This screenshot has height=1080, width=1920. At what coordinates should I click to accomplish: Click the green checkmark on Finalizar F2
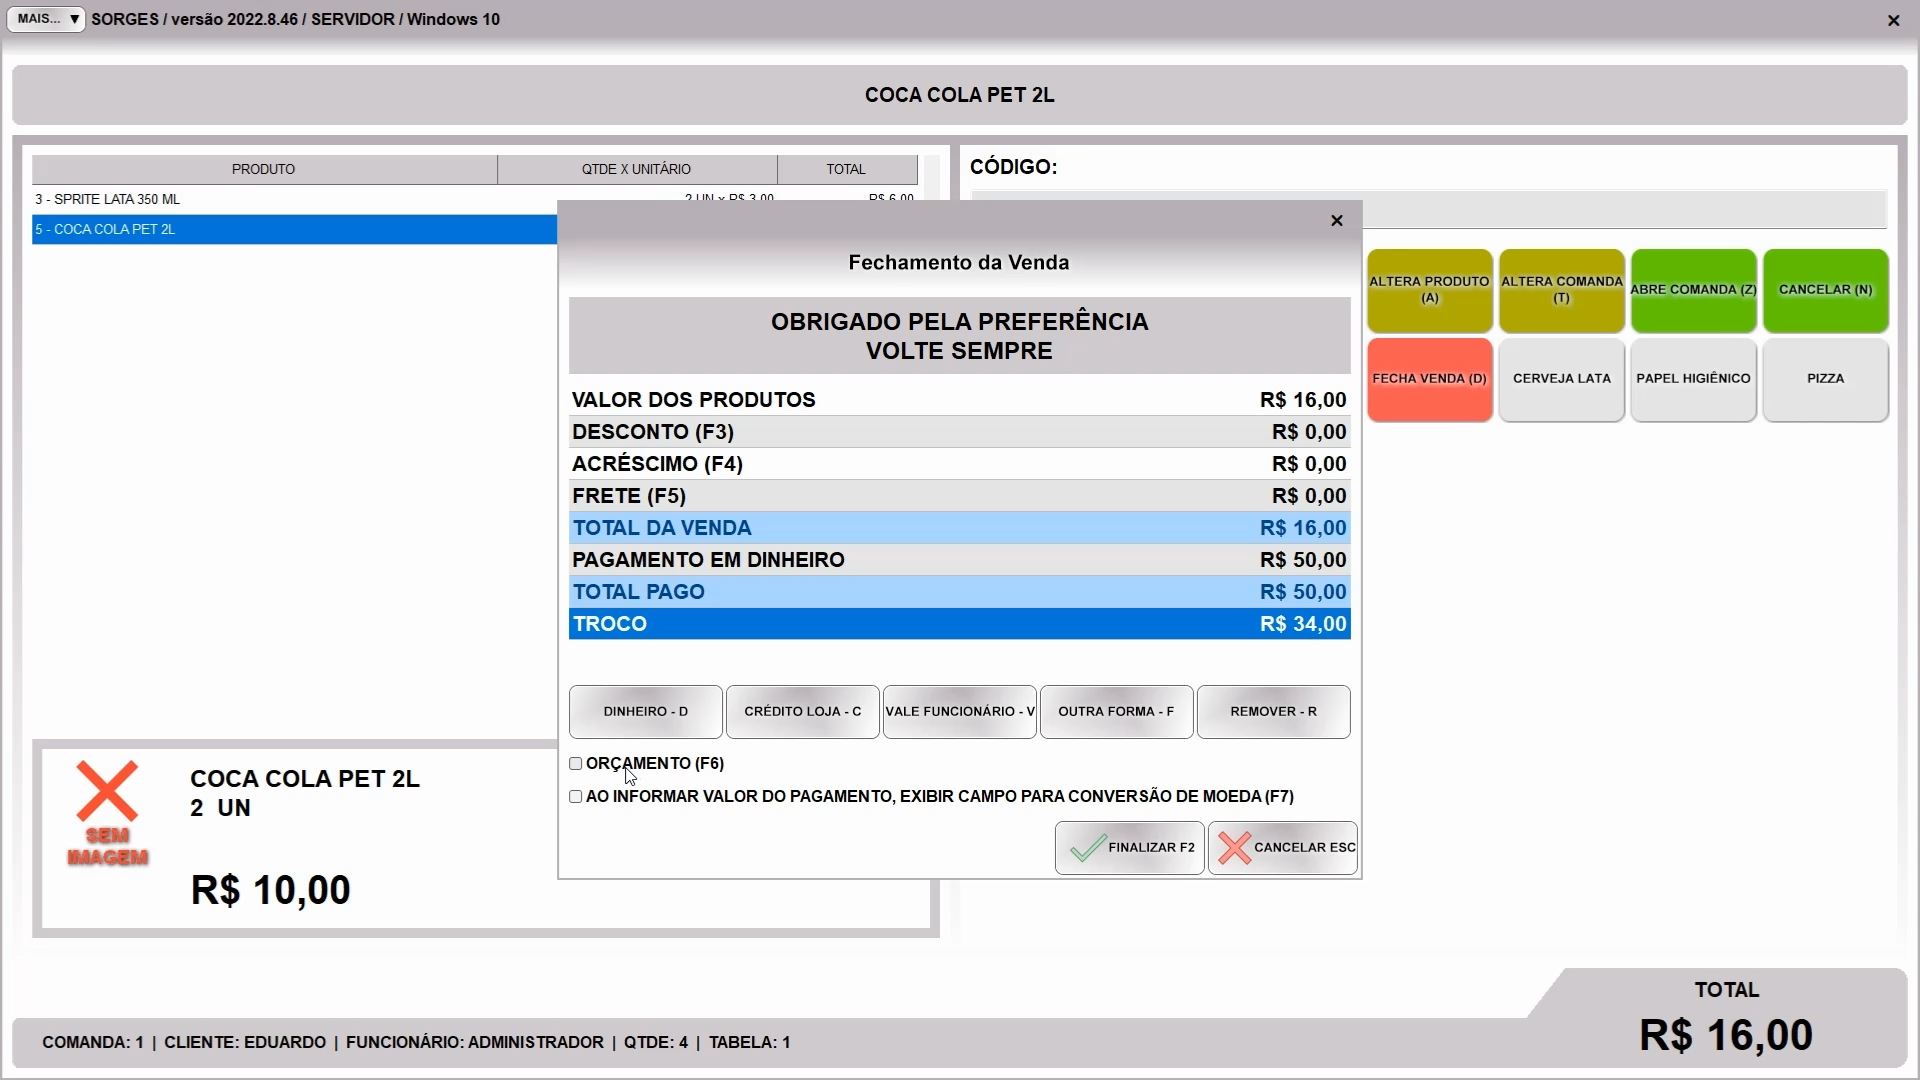pos(1087,848)
